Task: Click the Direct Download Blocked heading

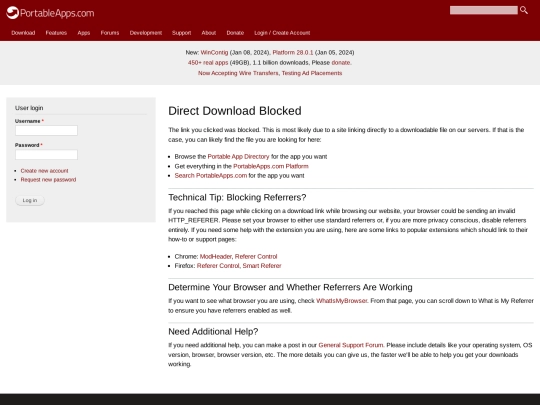Action: coord(235,111)
